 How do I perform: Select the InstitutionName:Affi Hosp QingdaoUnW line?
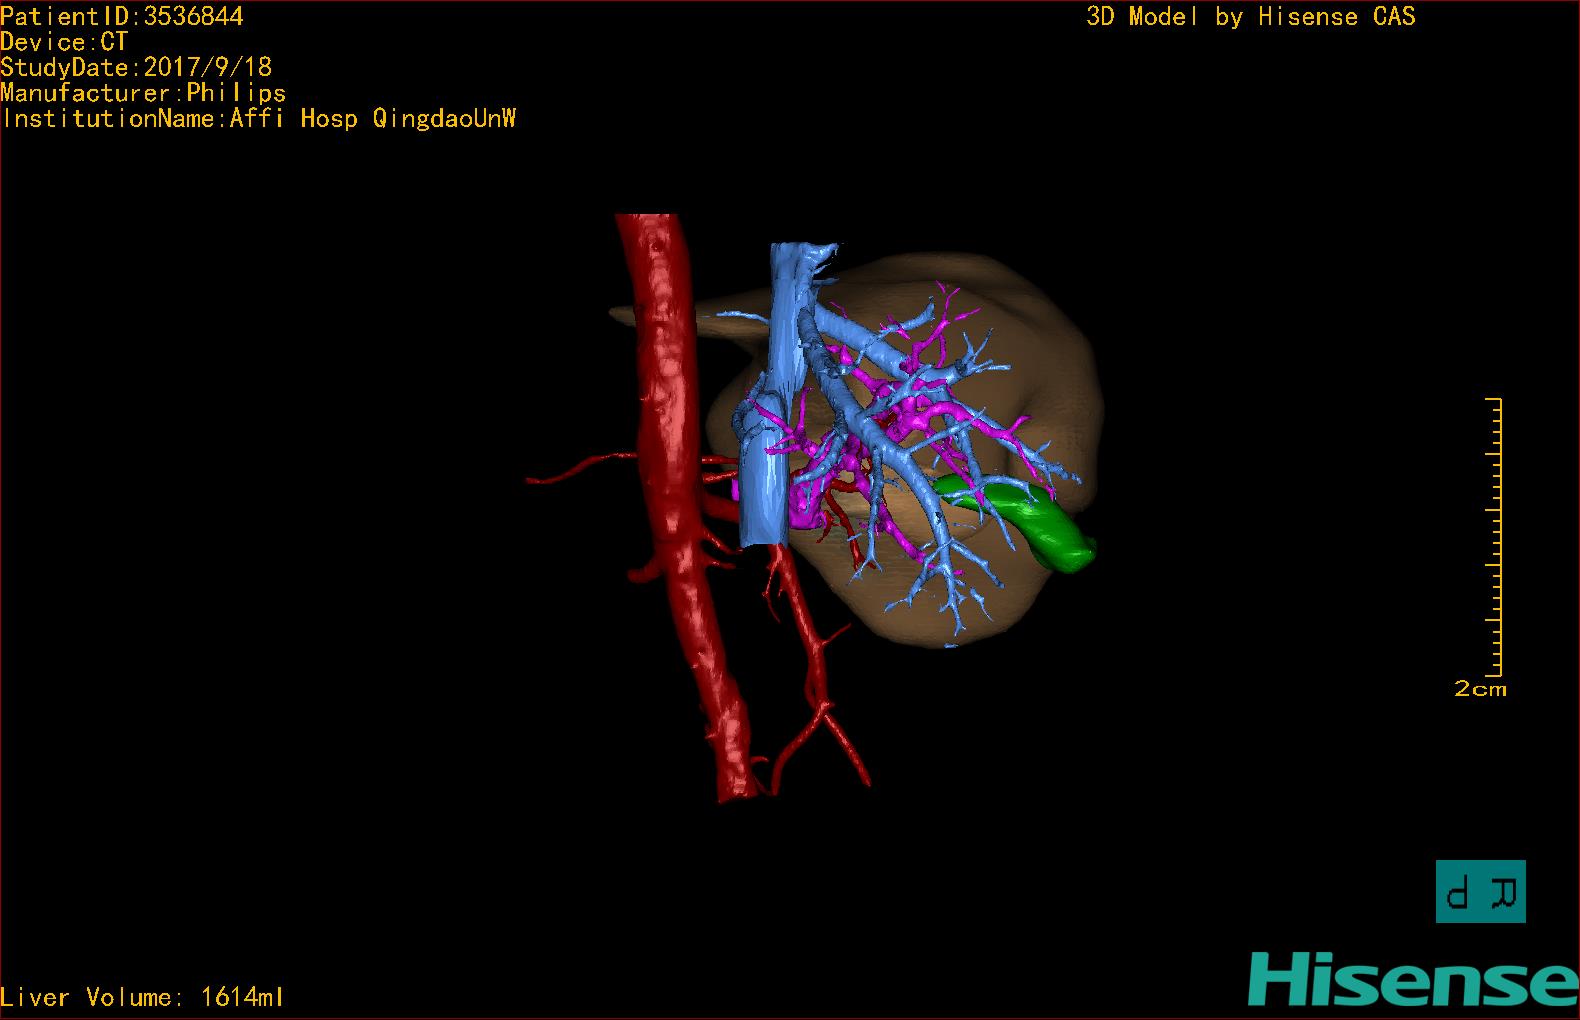(259, 119)
